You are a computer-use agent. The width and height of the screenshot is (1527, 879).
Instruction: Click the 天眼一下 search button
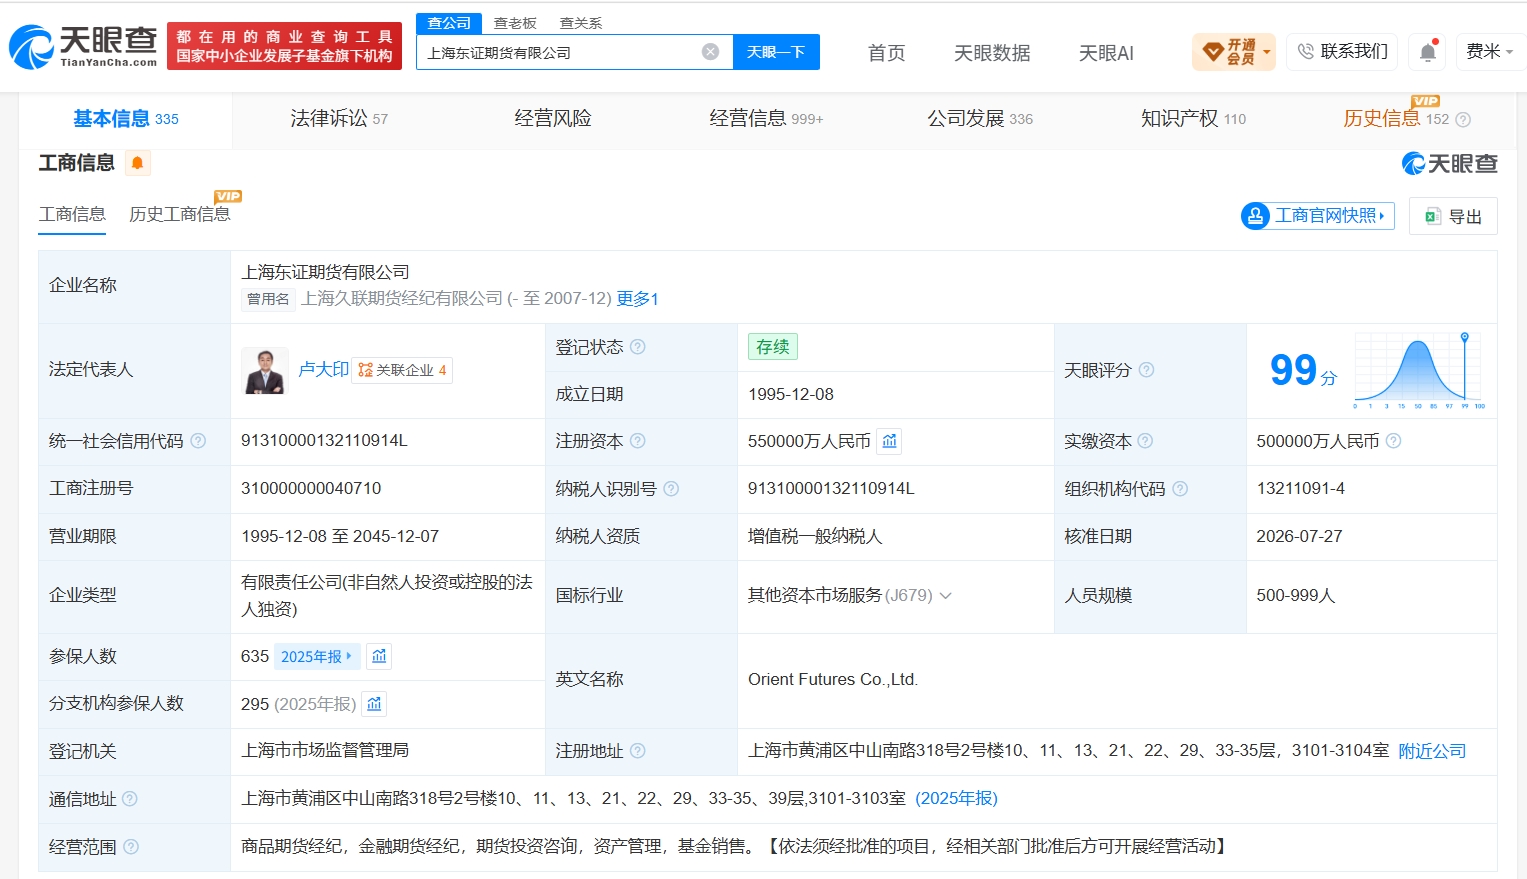point(776,52)
